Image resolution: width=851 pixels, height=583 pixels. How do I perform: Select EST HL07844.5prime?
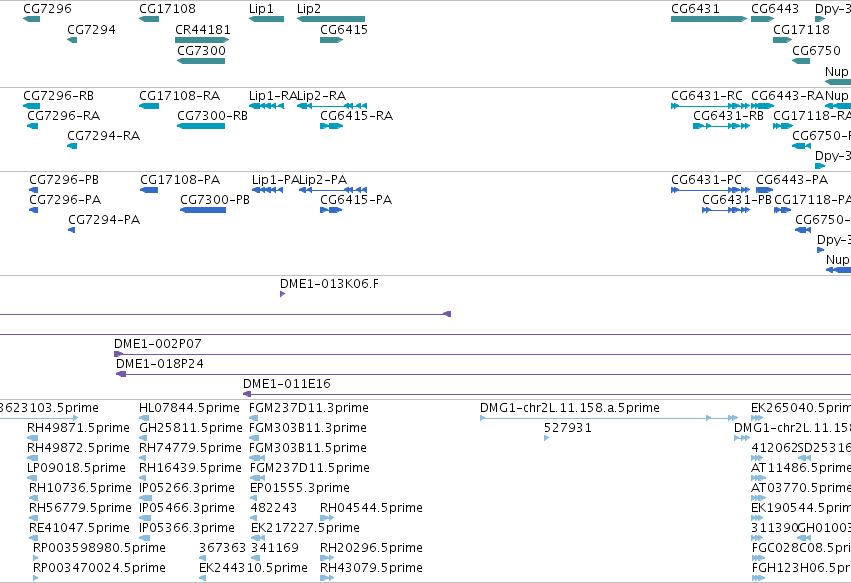click(144, 418)
